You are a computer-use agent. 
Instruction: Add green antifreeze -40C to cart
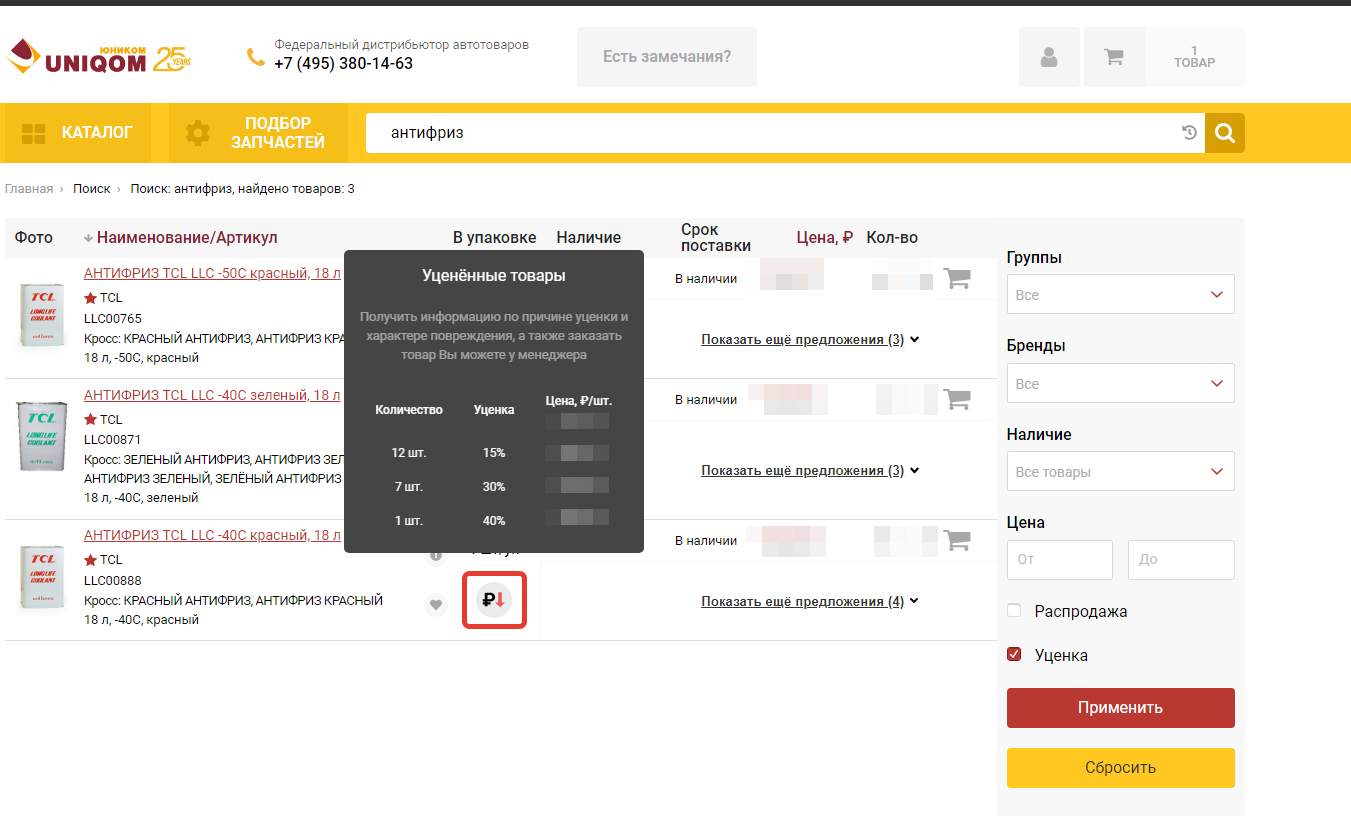point(957,399)
